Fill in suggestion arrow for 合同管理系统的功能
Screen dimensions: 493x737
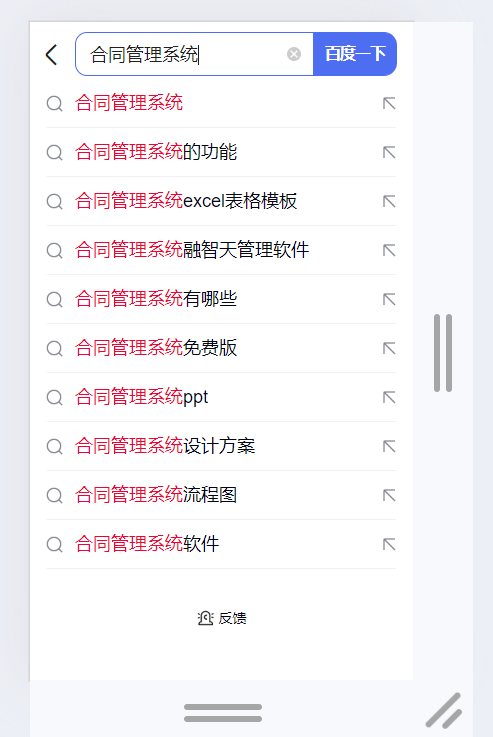click(389, 152)
